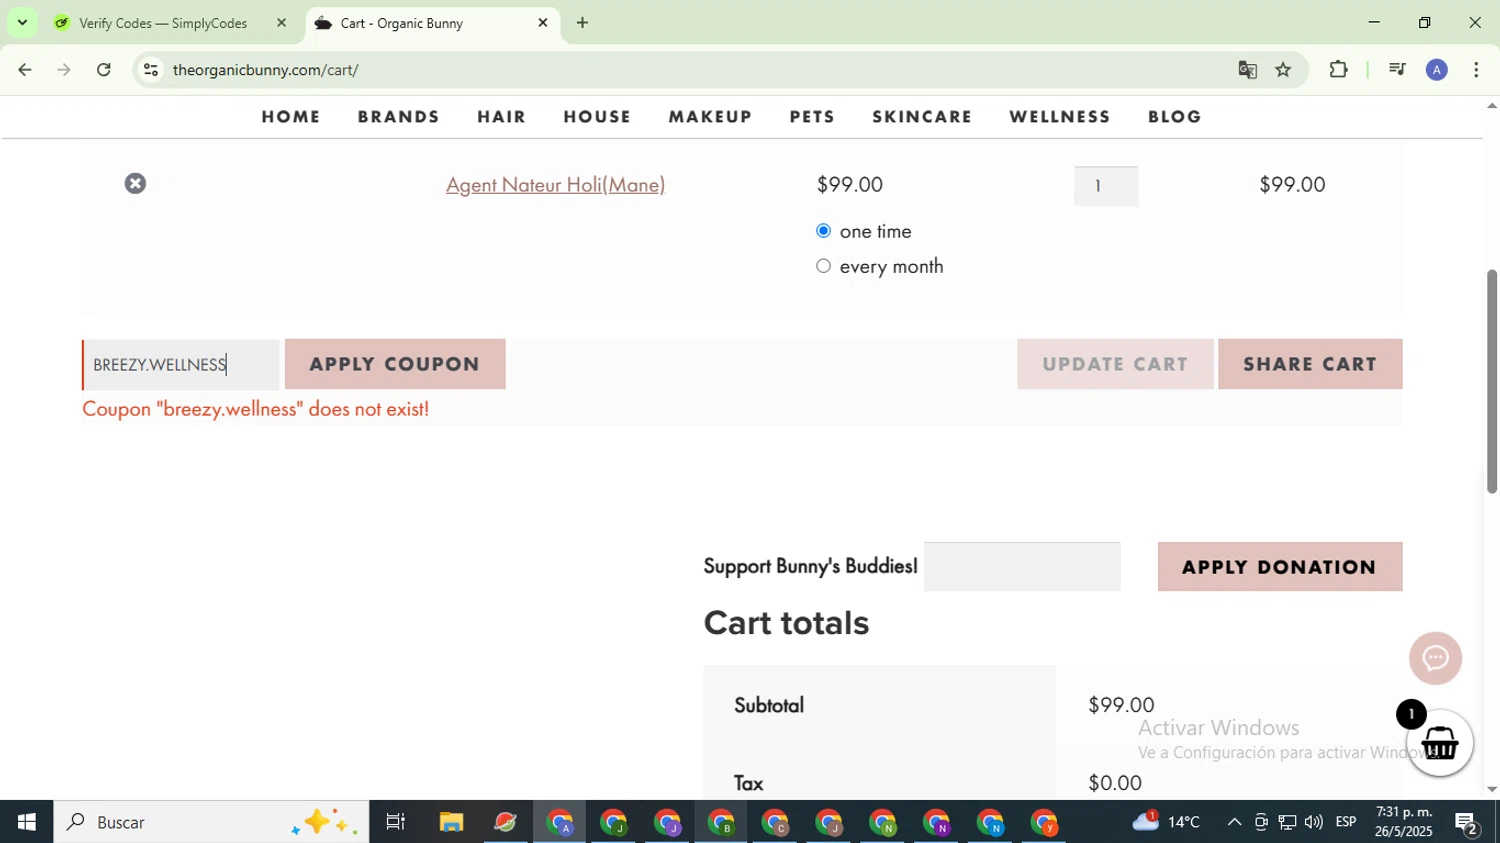Open the SKINCARE menu item

coord(922,117)
